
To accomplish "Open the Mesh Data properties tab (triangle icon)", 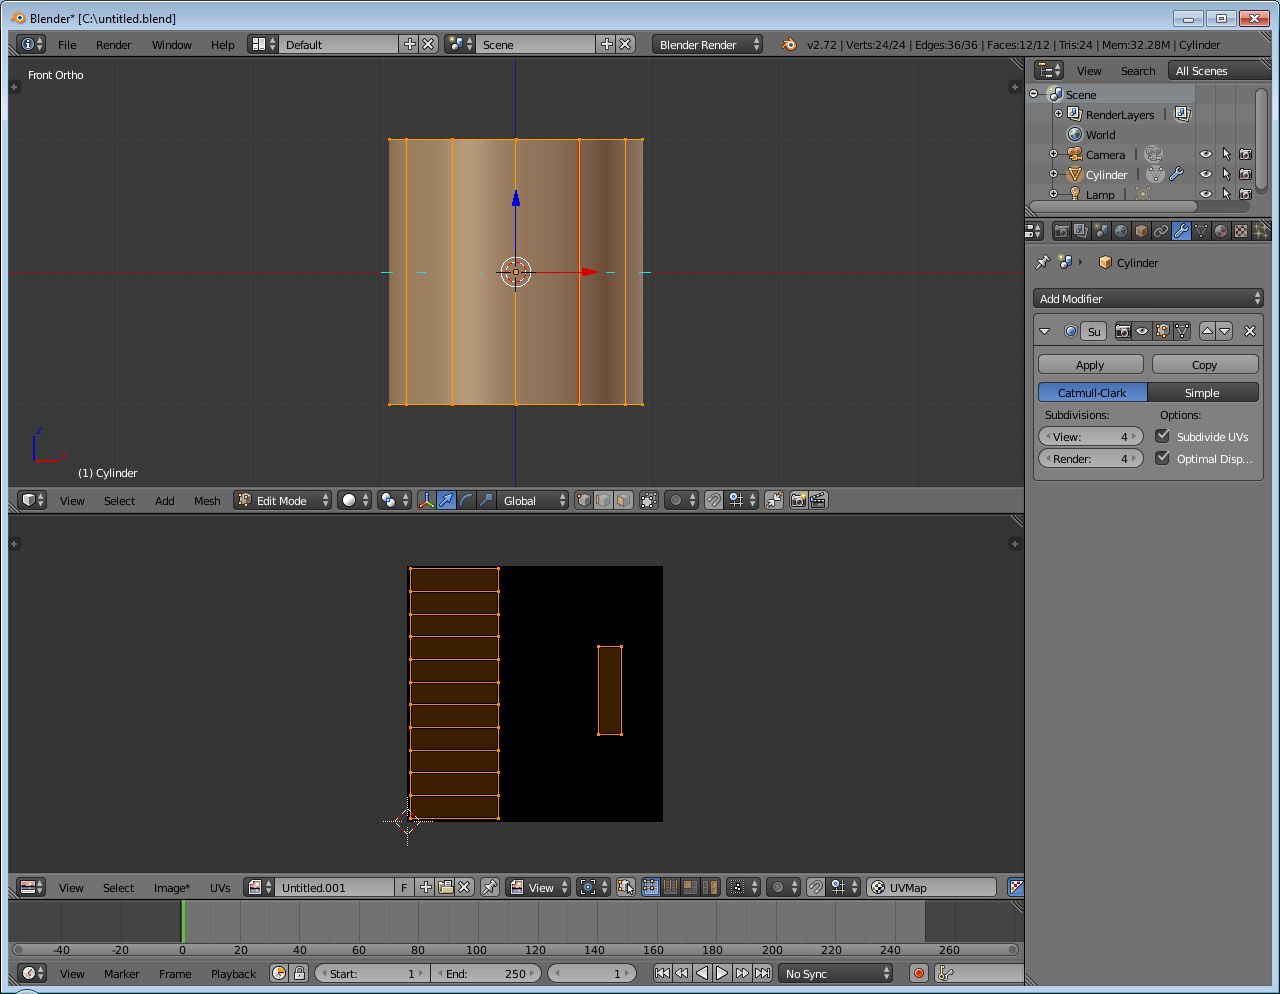I will coord(1201,231).
